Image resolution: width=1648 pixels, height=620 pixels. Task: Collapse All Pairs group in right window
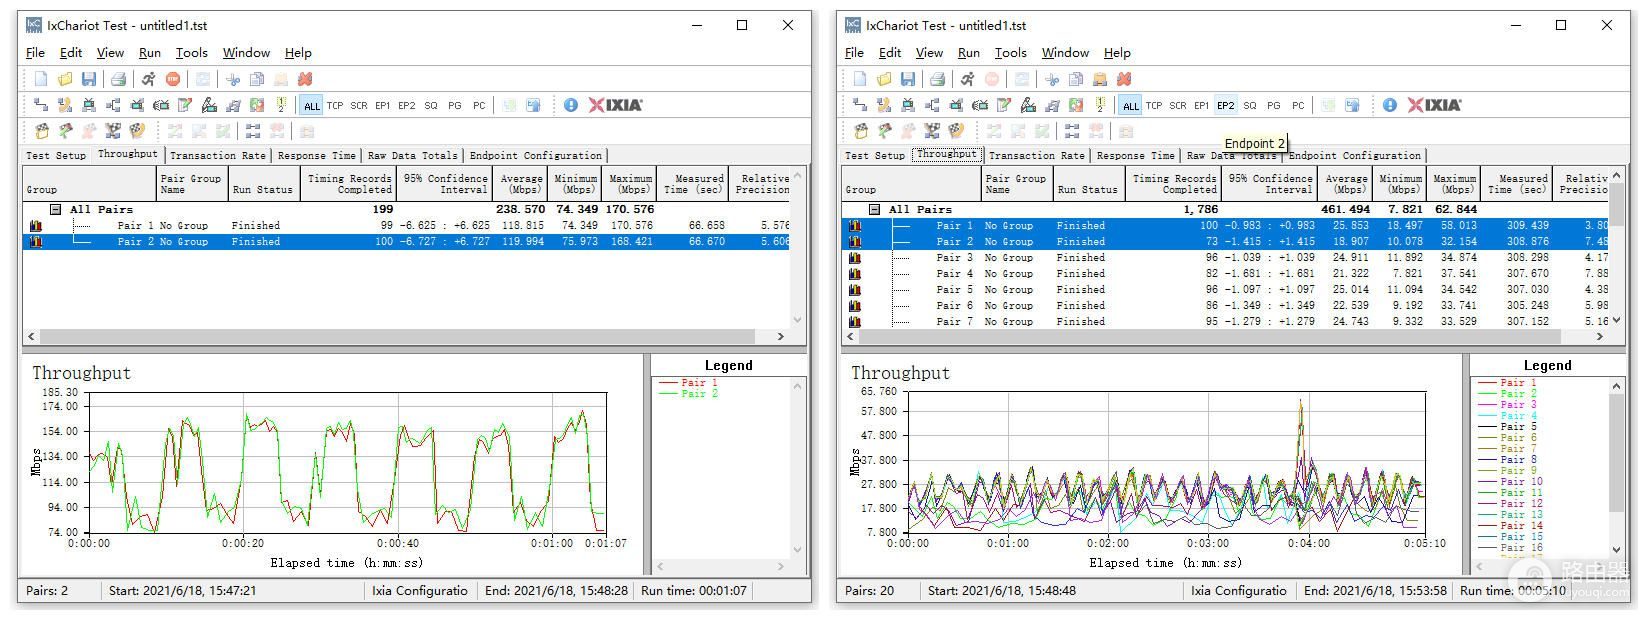pos(875,210)
